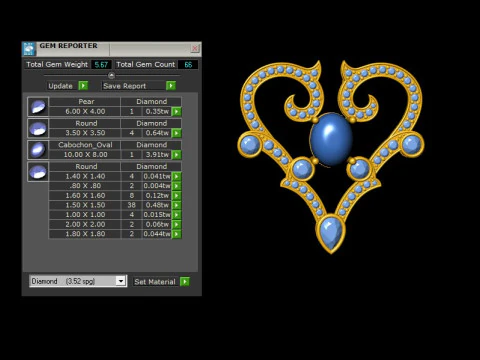Click green arrow for 1.40 X 1.40 row
This screenshot has width=480, height=360.
pyautogui.click(x=176, y=176)
